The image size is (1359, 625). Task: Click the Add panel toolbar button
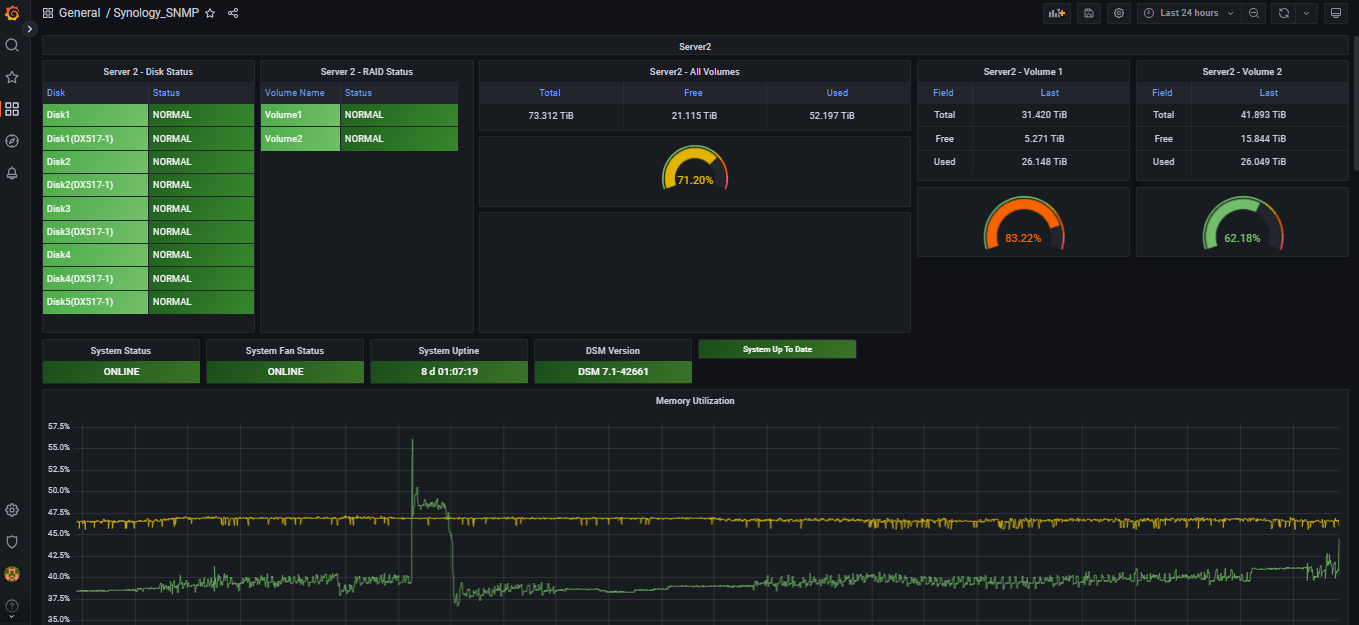tap(1056, 13)
